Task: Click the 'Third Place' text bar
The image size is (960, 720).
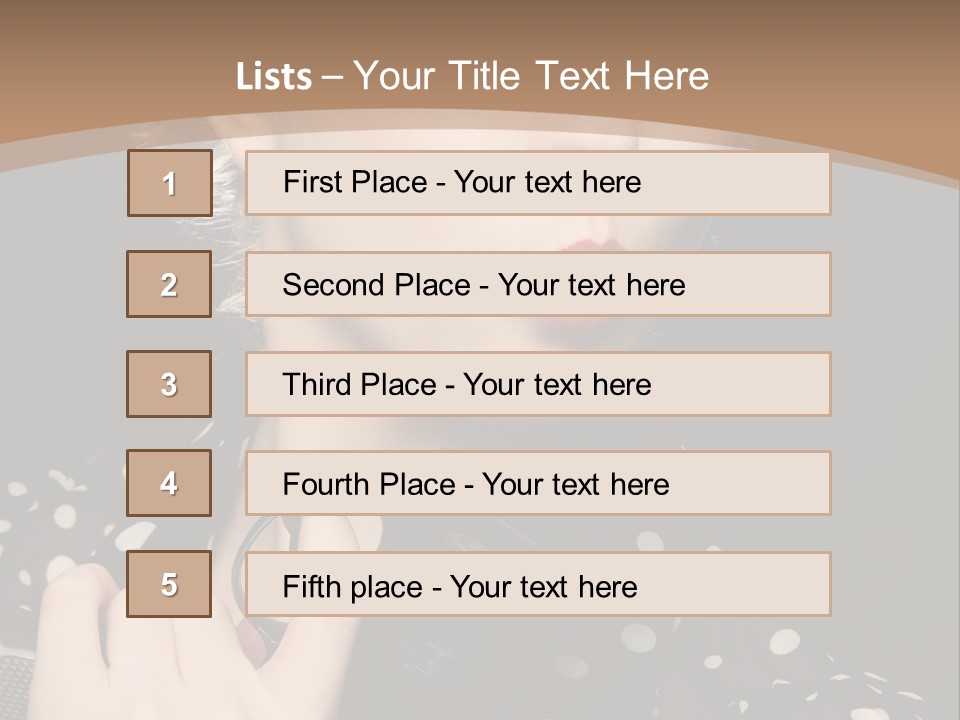Action: 538,384
